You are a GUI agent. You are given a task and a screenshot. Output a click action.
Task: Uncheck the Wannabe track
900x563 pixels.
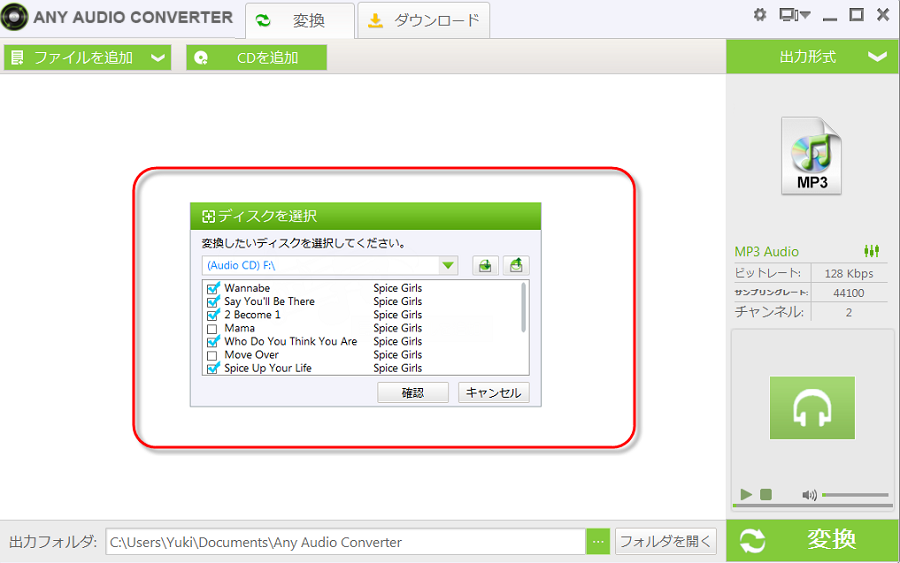[x=213, y=288]
